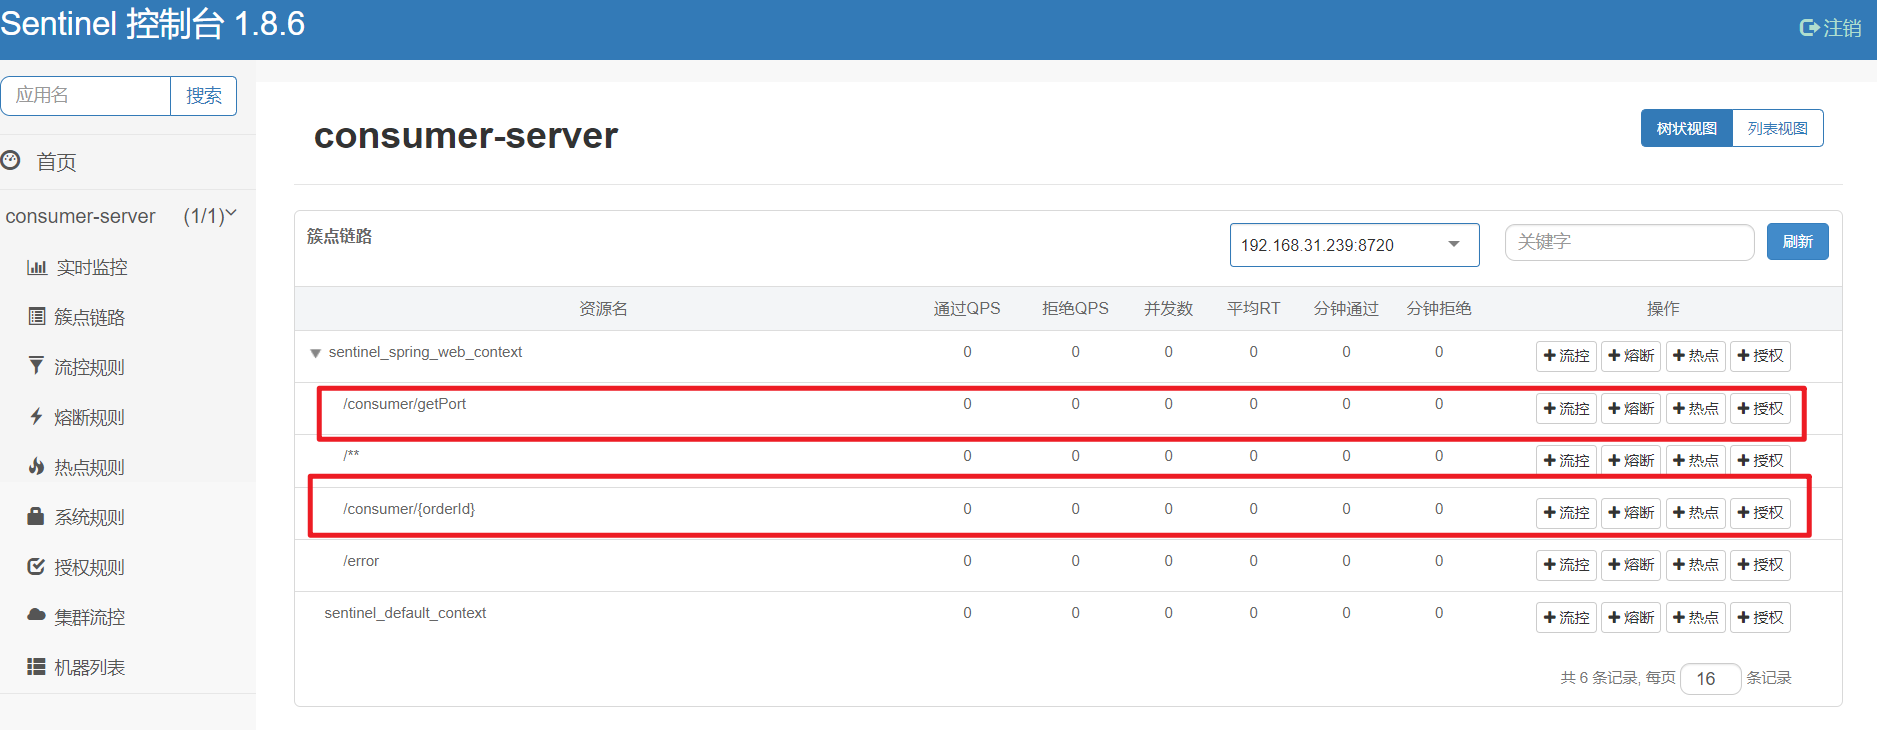Add 熔断 rule for /consumer/getPort
Screen dimensions: 1877x730
pos(1631,408)
